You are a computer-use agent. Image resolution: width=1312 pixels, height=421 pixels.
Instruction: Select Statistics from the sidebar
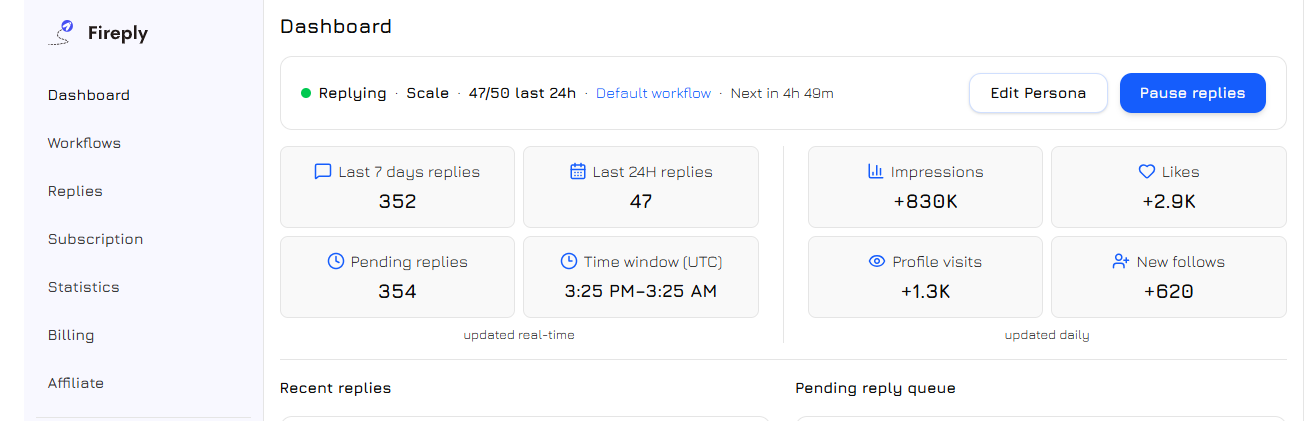(x=83, y=287)
